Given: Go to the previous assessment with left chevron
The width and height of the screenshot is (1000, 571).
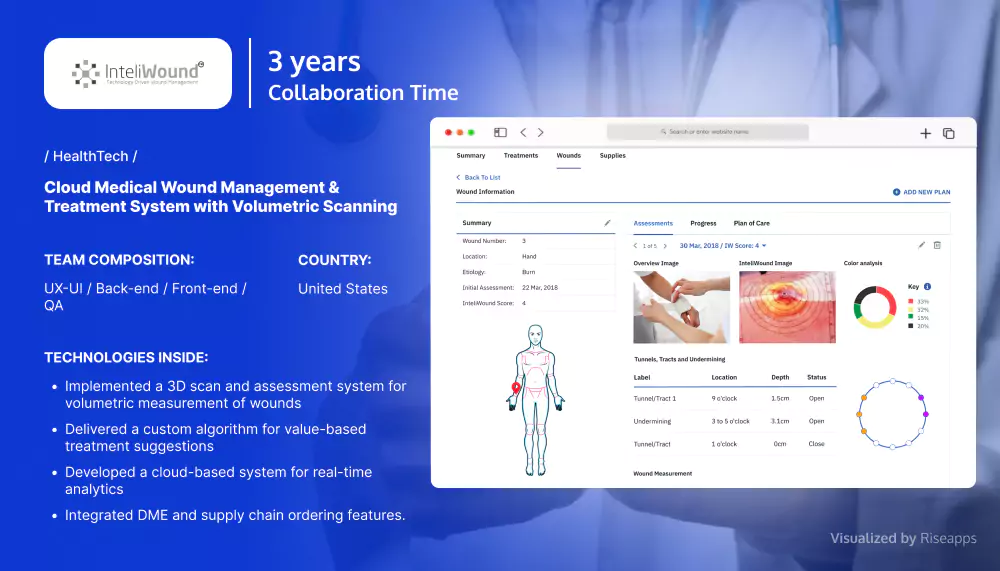Looking at the screenshot, I should point(637,245).
